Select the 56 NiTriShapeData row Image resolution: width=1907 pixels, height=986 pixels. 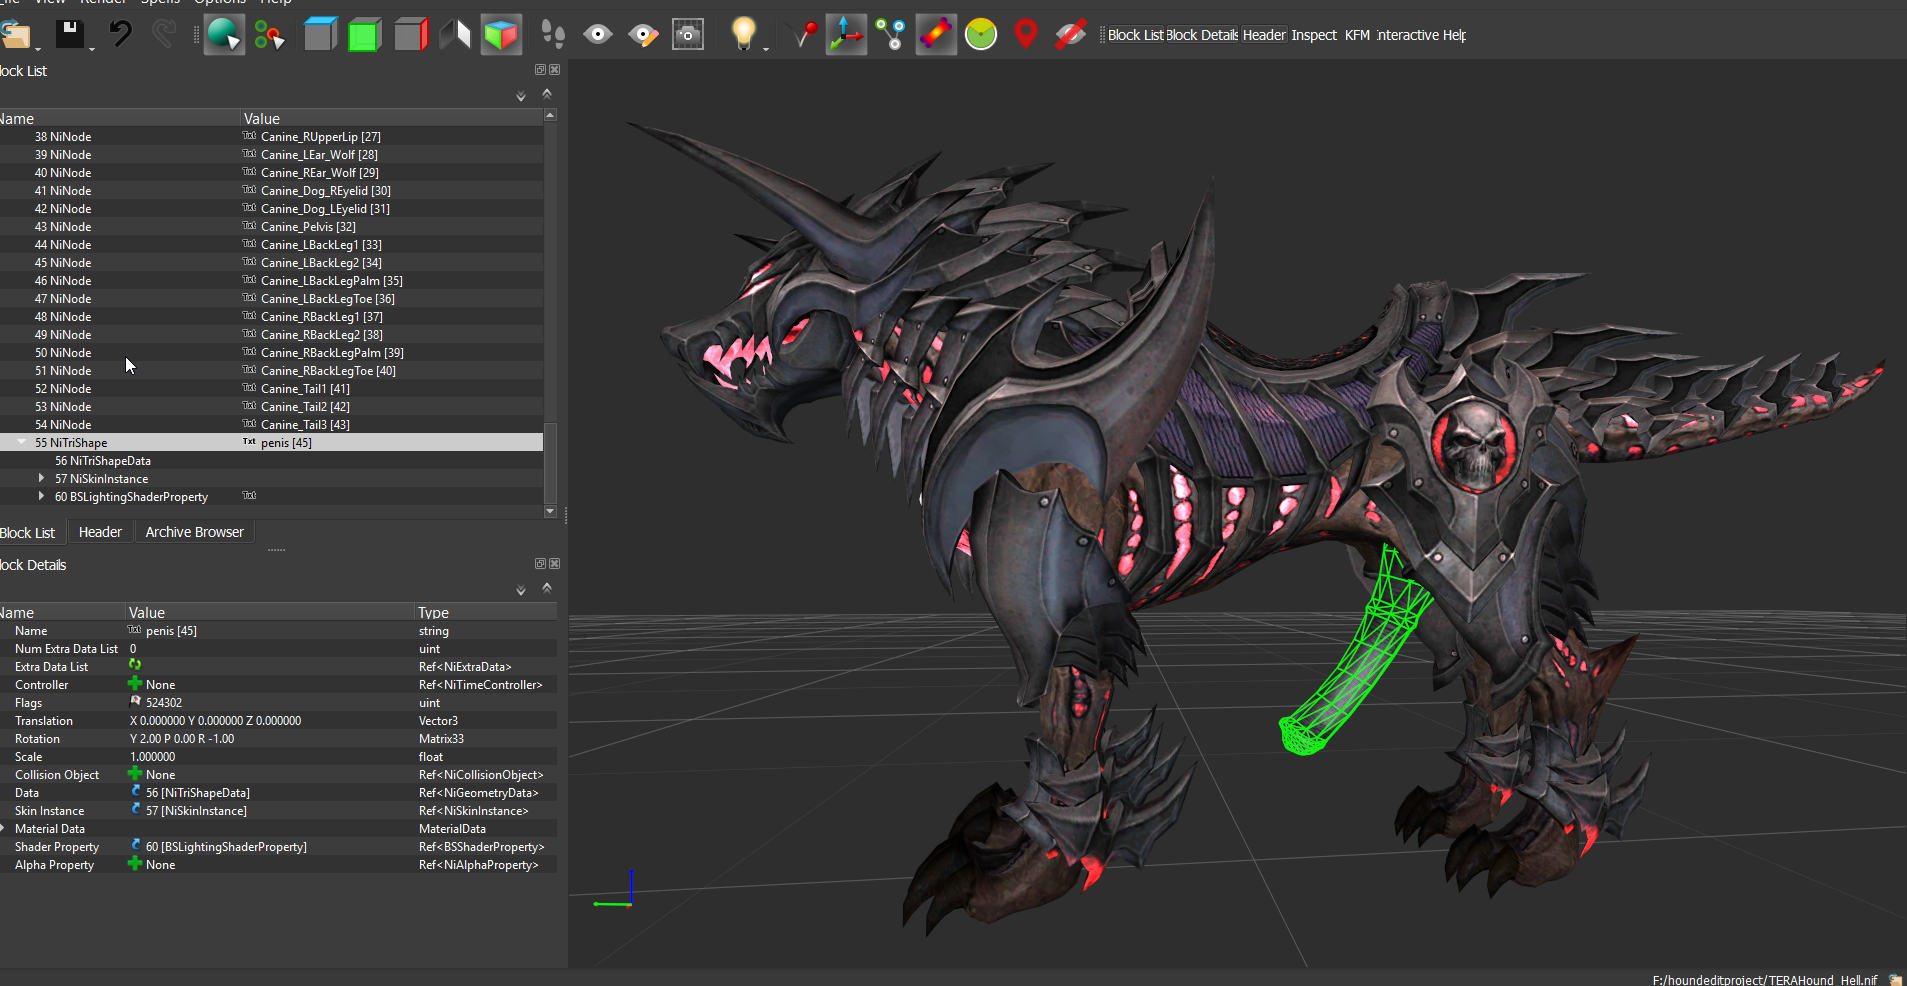[x=271, y=460]
